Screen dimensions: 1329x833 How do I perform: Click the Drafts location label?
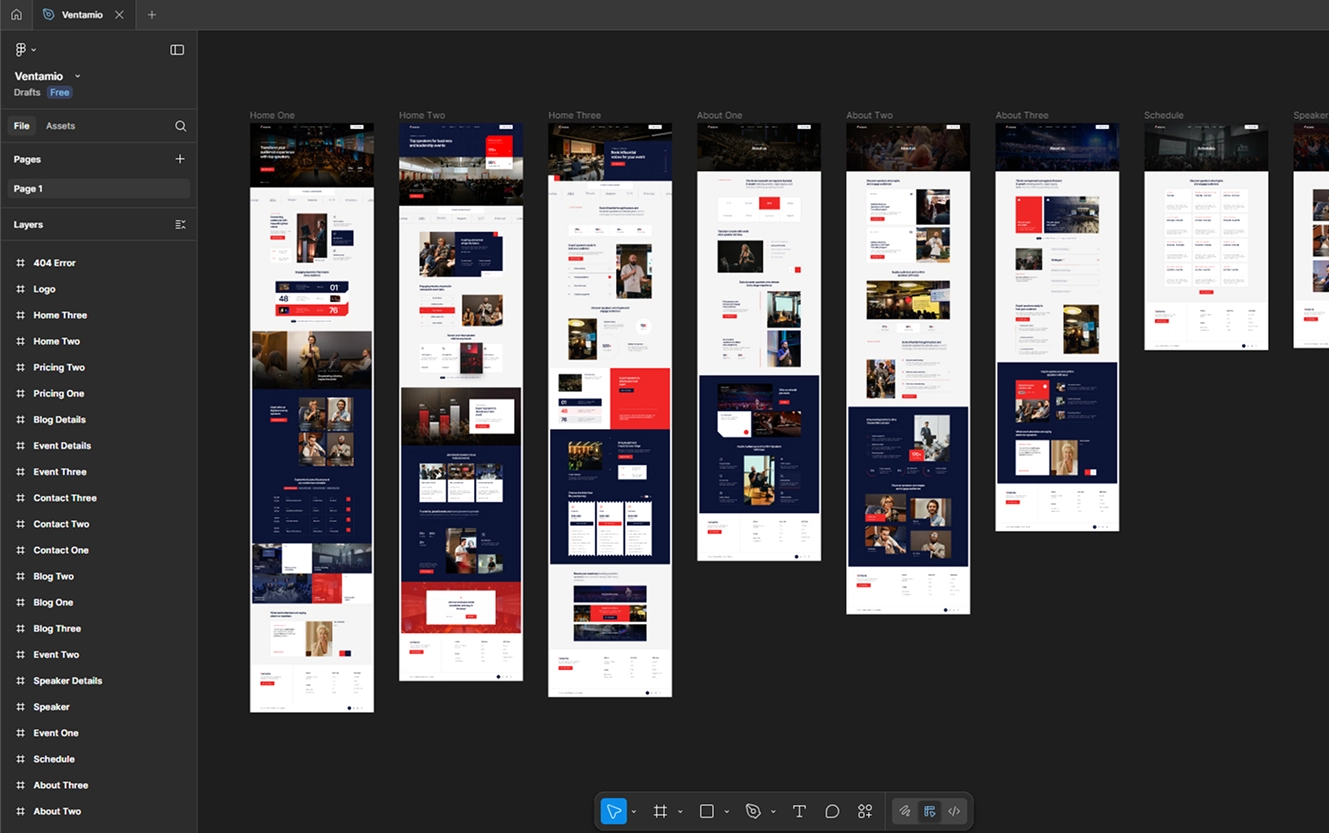[x=27, y=92]
